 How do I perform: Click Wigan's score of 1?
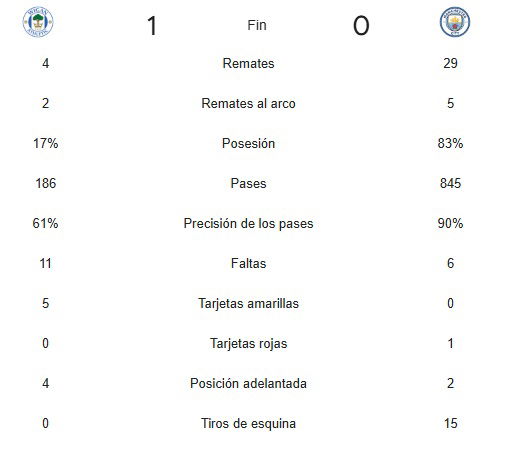152,26
